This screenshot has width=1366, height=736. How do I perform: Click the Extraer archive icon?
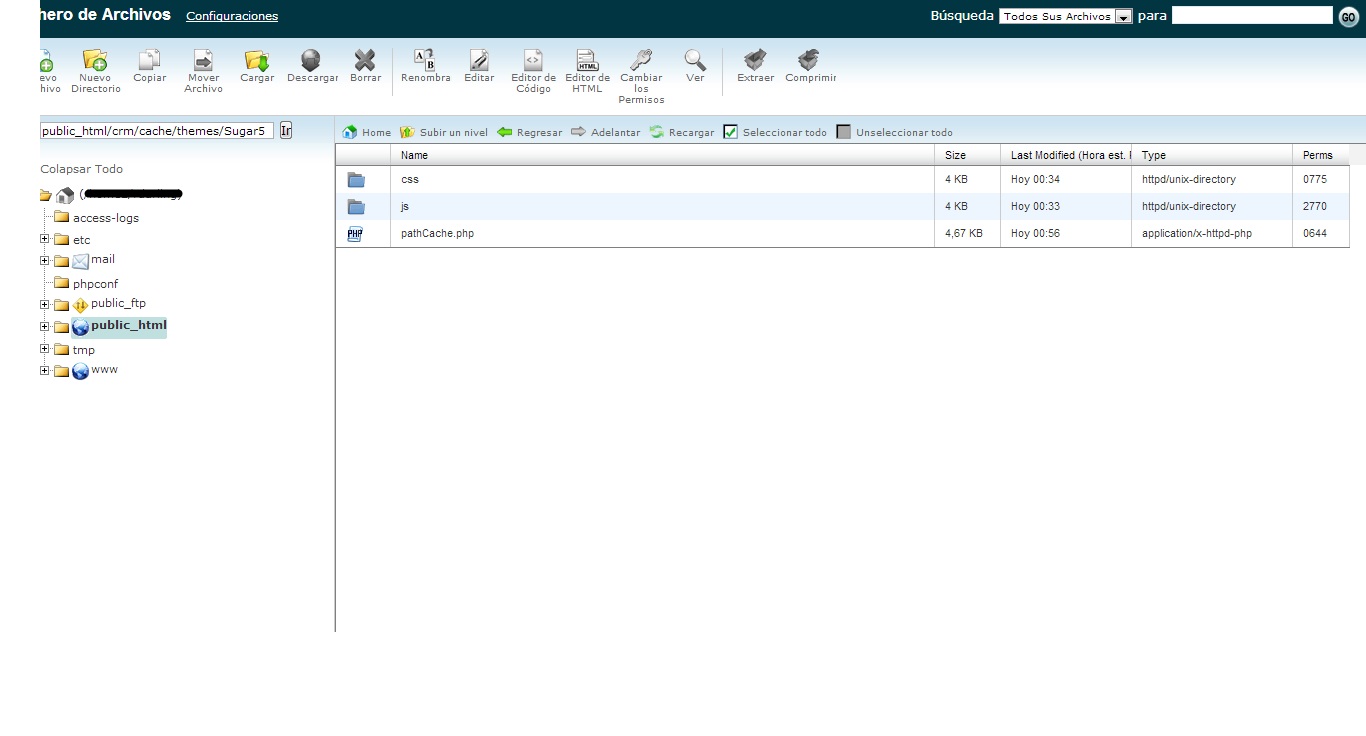(755, 61)
